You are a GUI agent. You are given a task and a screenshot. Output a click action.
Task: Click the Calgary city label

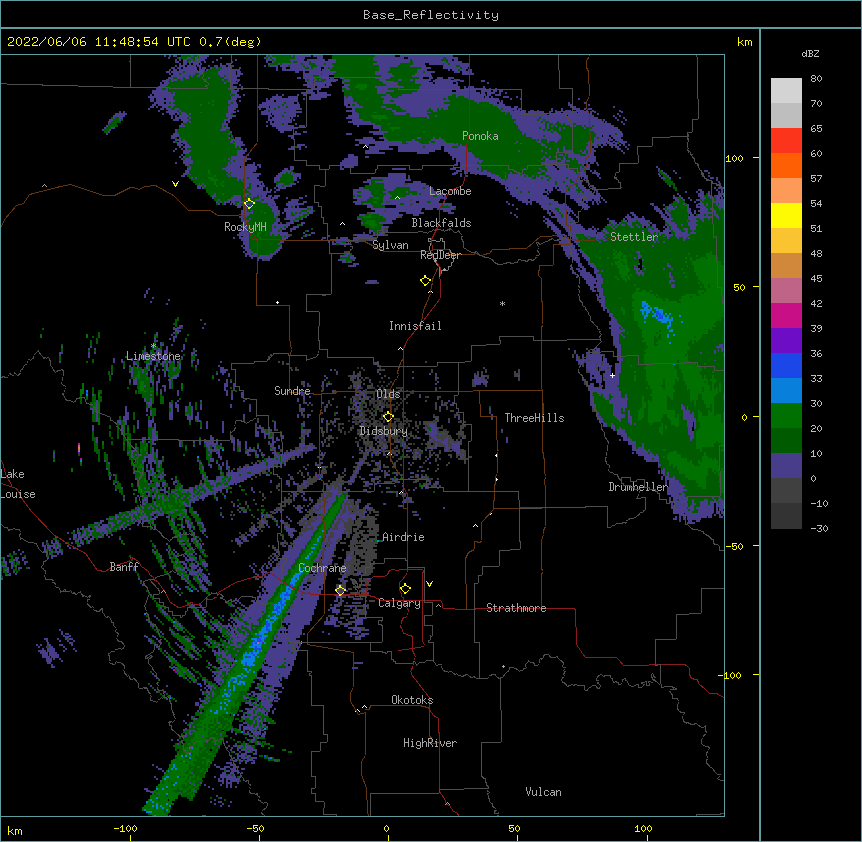pos(399,603)
